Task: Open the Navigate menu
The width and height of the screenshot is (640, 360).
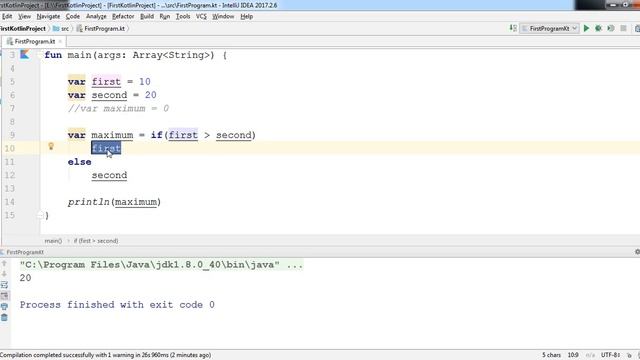Action: tap(48, 16)
